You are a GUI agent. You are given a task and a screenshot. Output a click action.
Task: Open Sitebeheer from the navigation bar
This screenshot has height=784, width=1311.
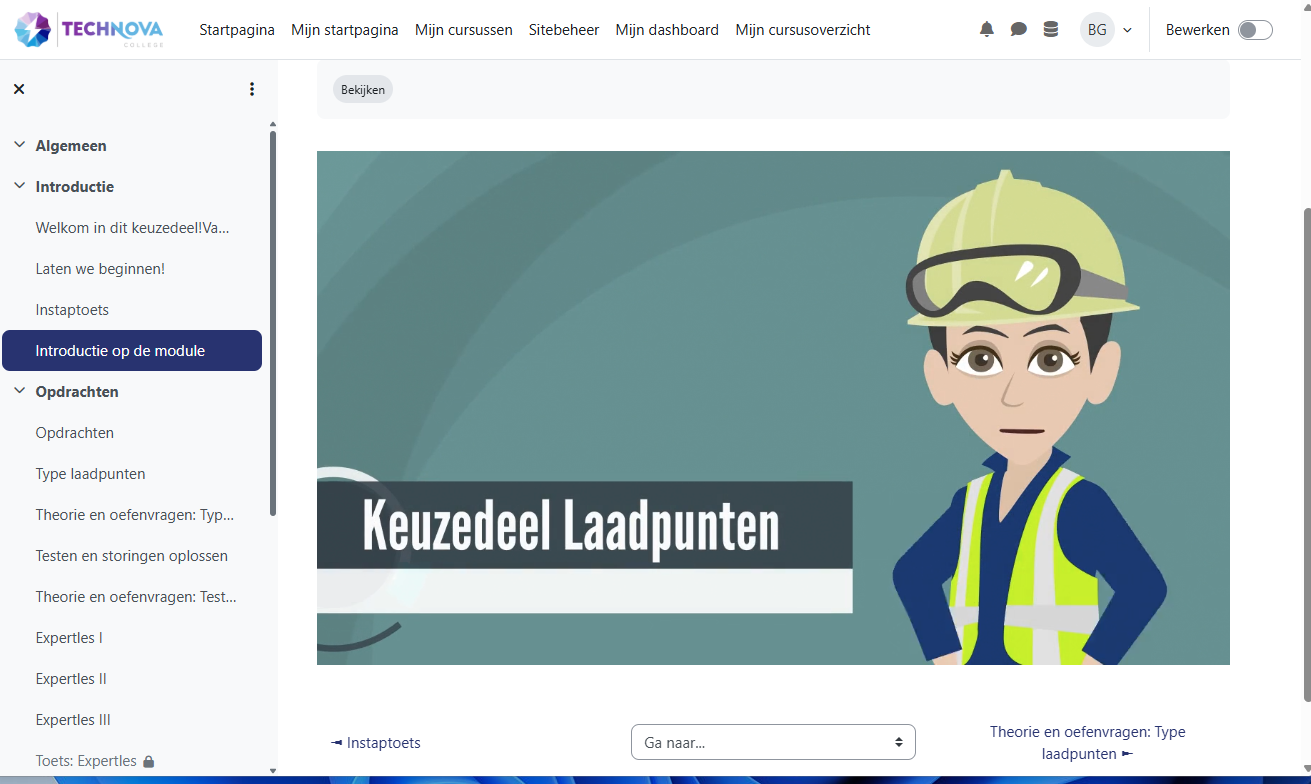point(564,30)
